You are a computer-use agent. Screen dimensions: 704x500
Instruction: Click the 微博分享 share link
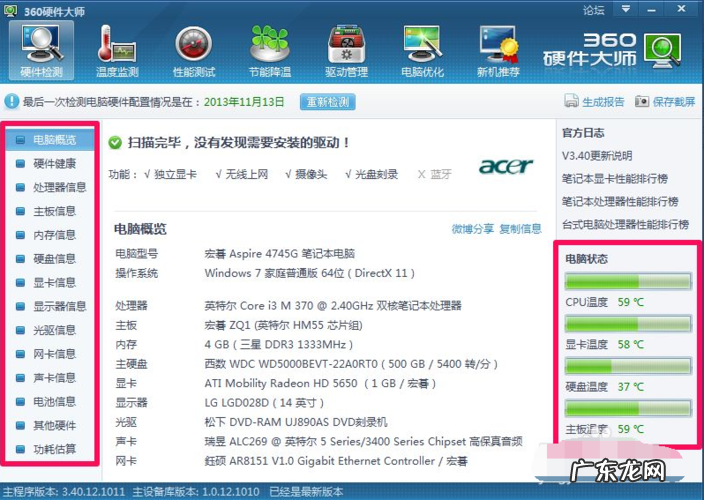tap(472, 229)
